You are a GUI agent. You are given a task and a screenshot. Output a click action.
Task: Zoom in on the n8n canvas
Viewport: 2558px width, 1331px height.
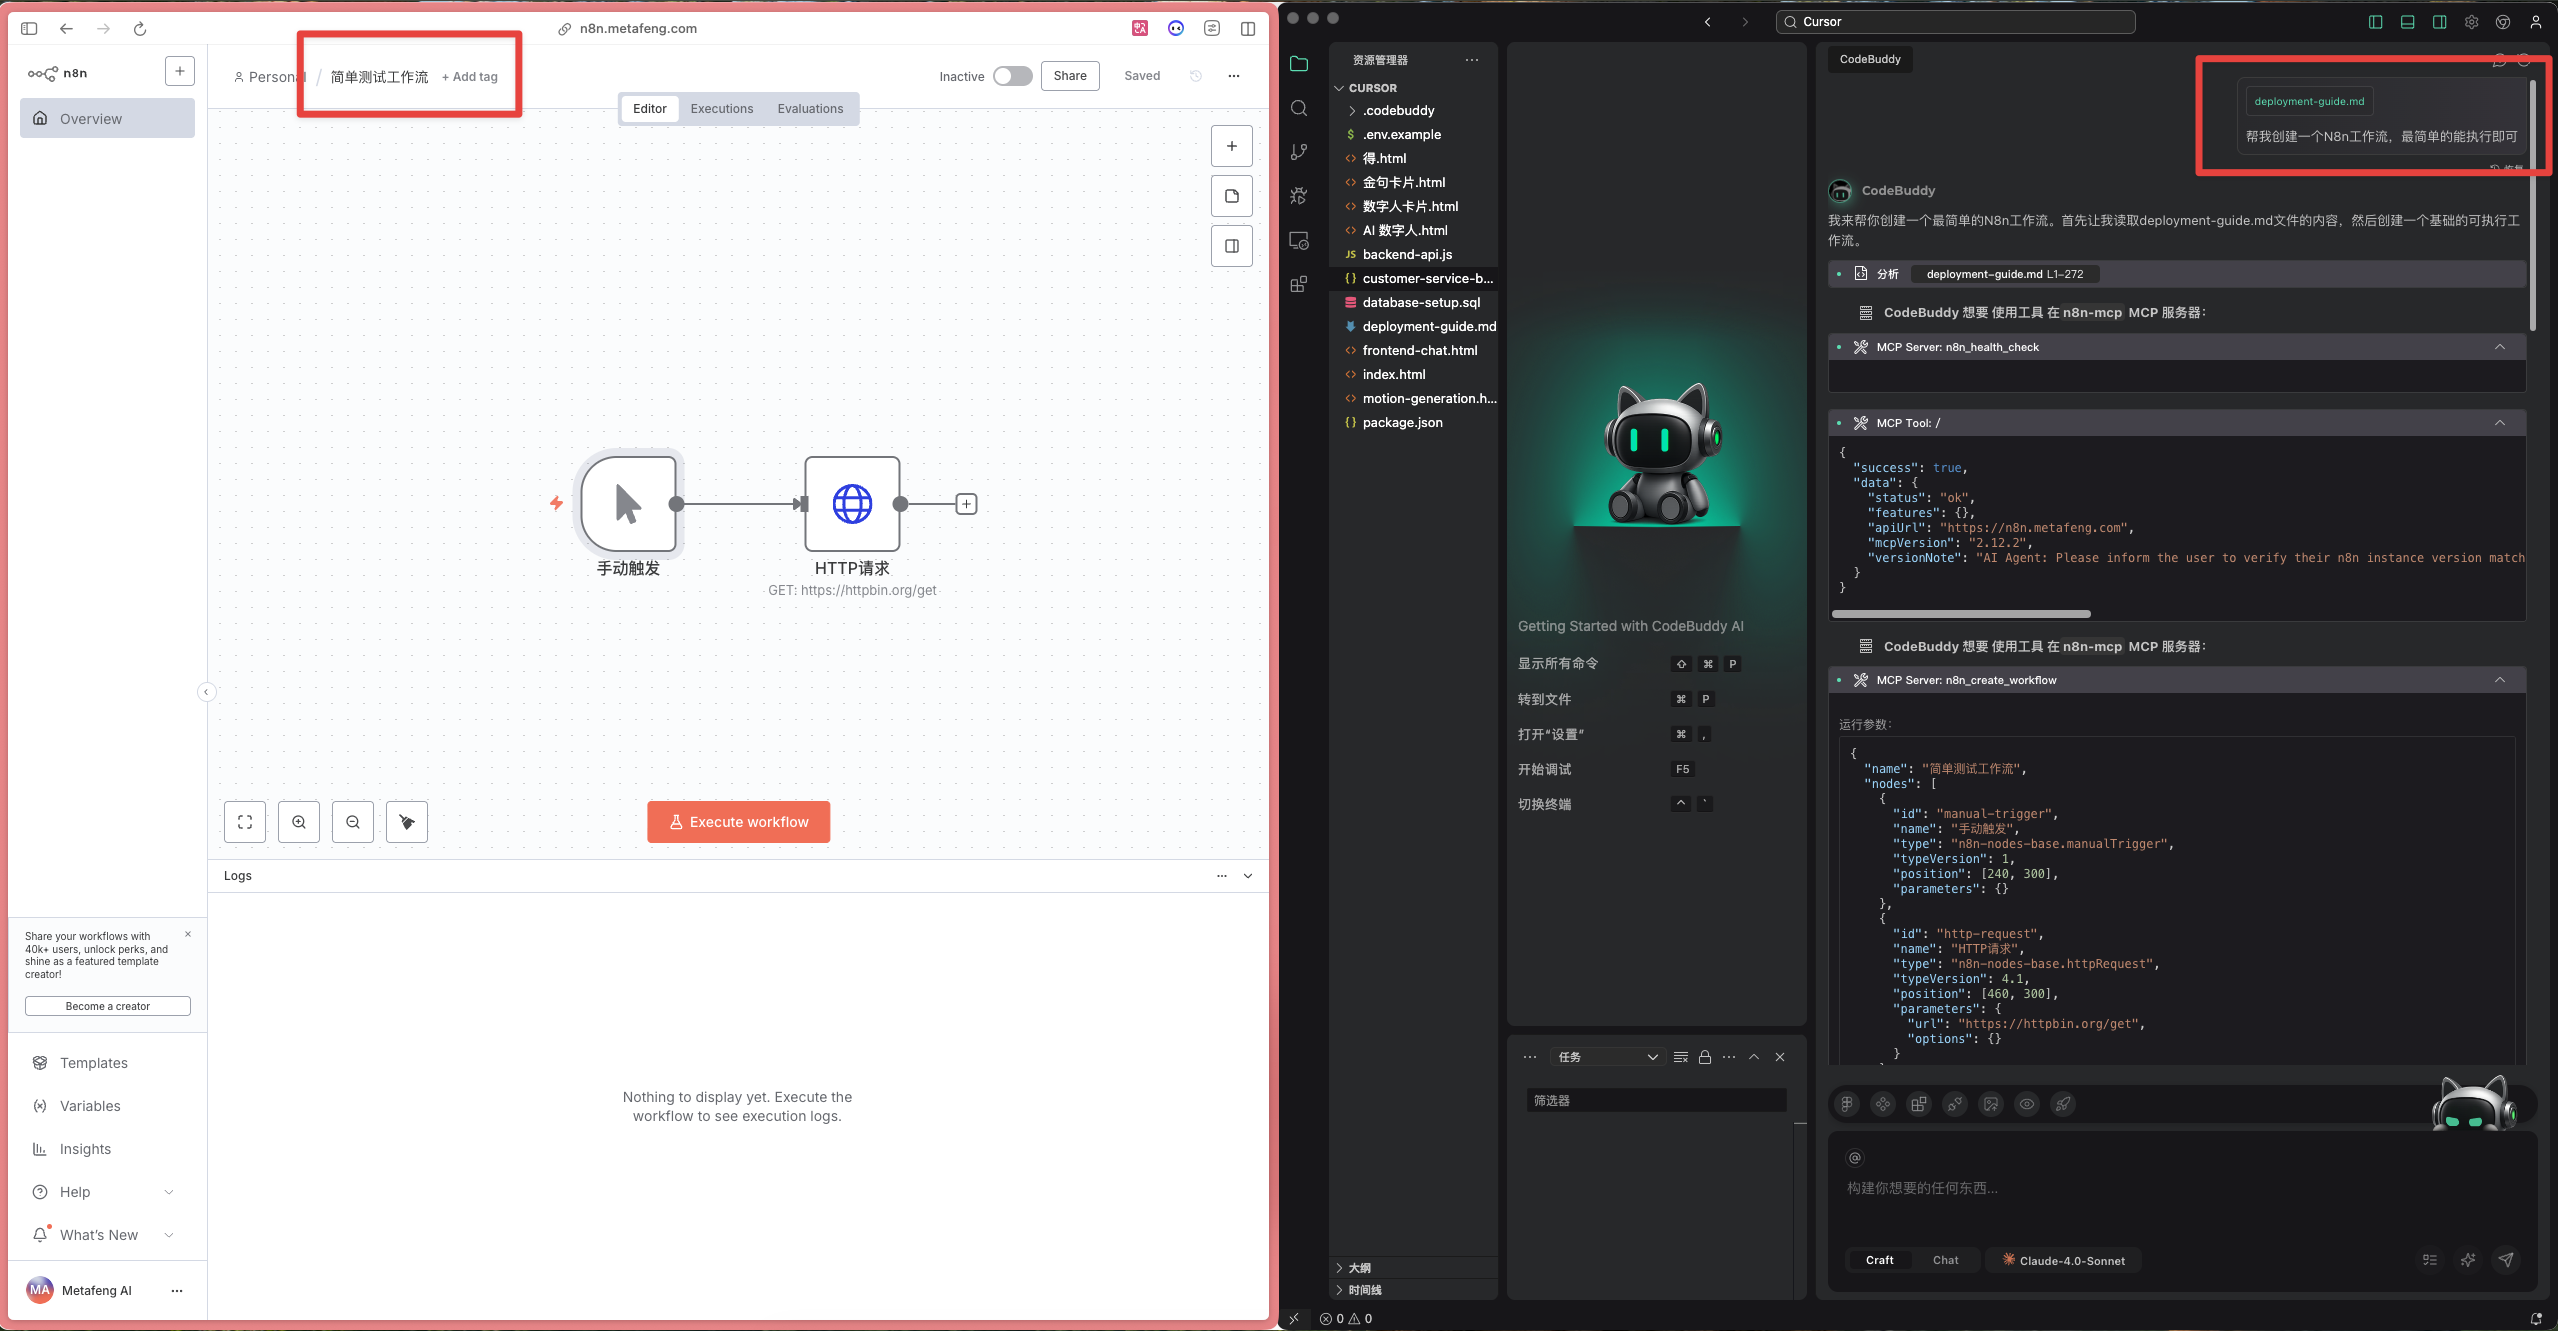[299, 822]
